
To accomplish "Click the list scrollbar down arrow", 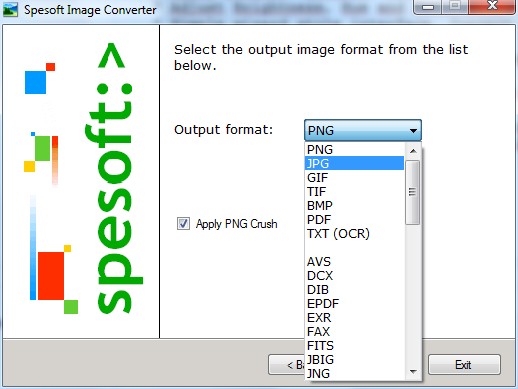I will (x=413, y=371).
